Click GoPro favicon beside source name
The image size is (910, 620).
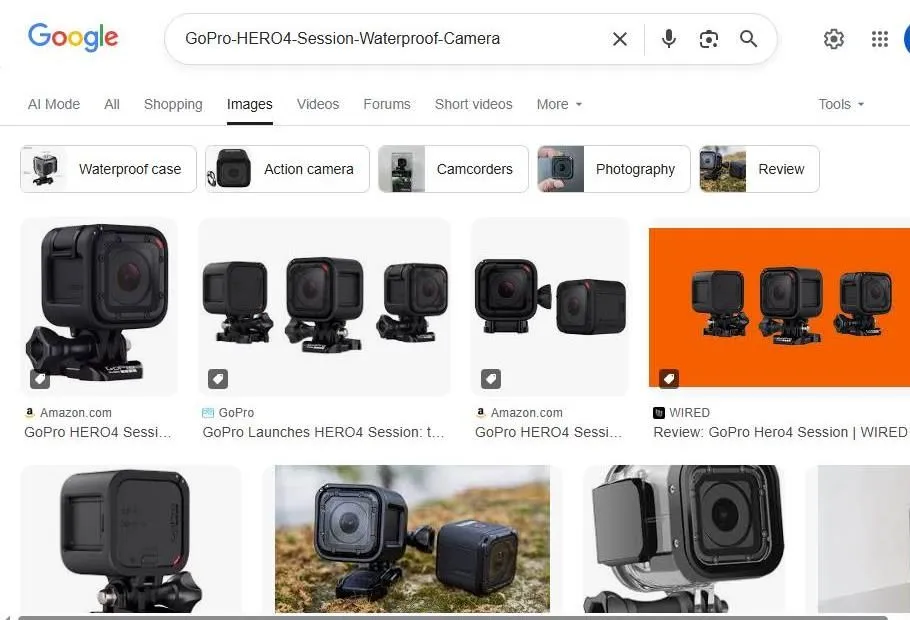(x=208, y=413)
